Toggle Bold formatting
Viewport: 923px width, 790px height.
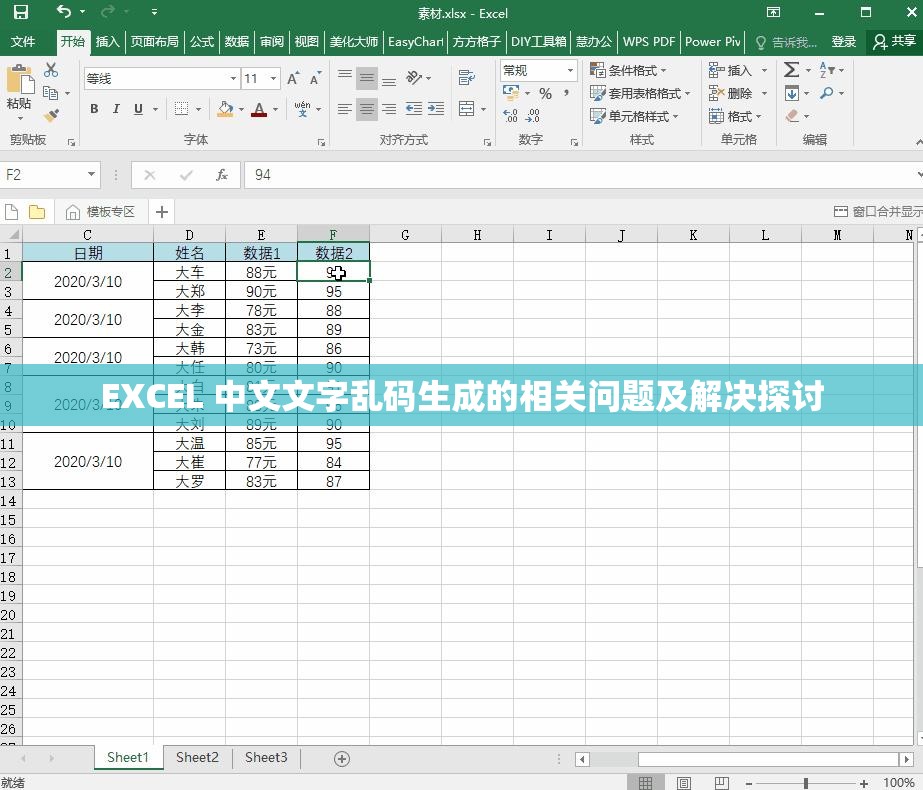coord(94,109)
